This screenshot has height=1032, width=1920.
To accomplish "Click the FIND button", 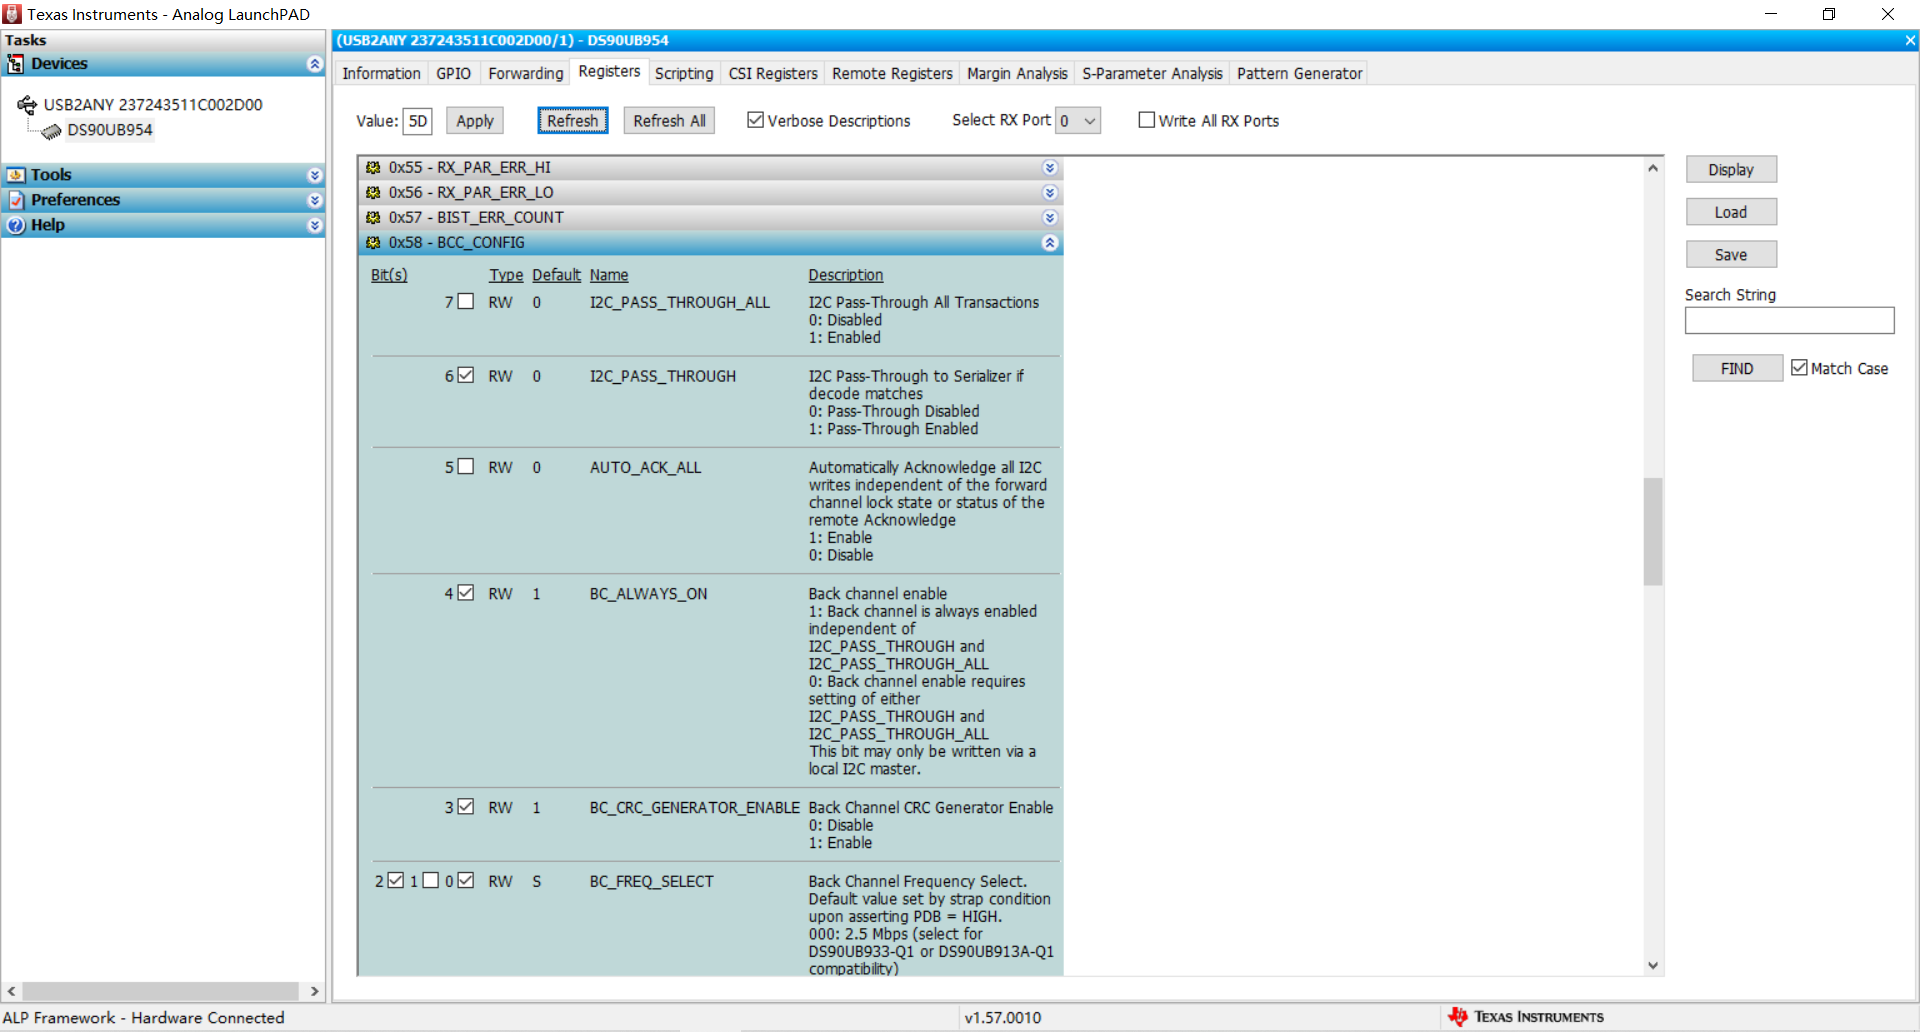I will click(x=1737, y=369).
